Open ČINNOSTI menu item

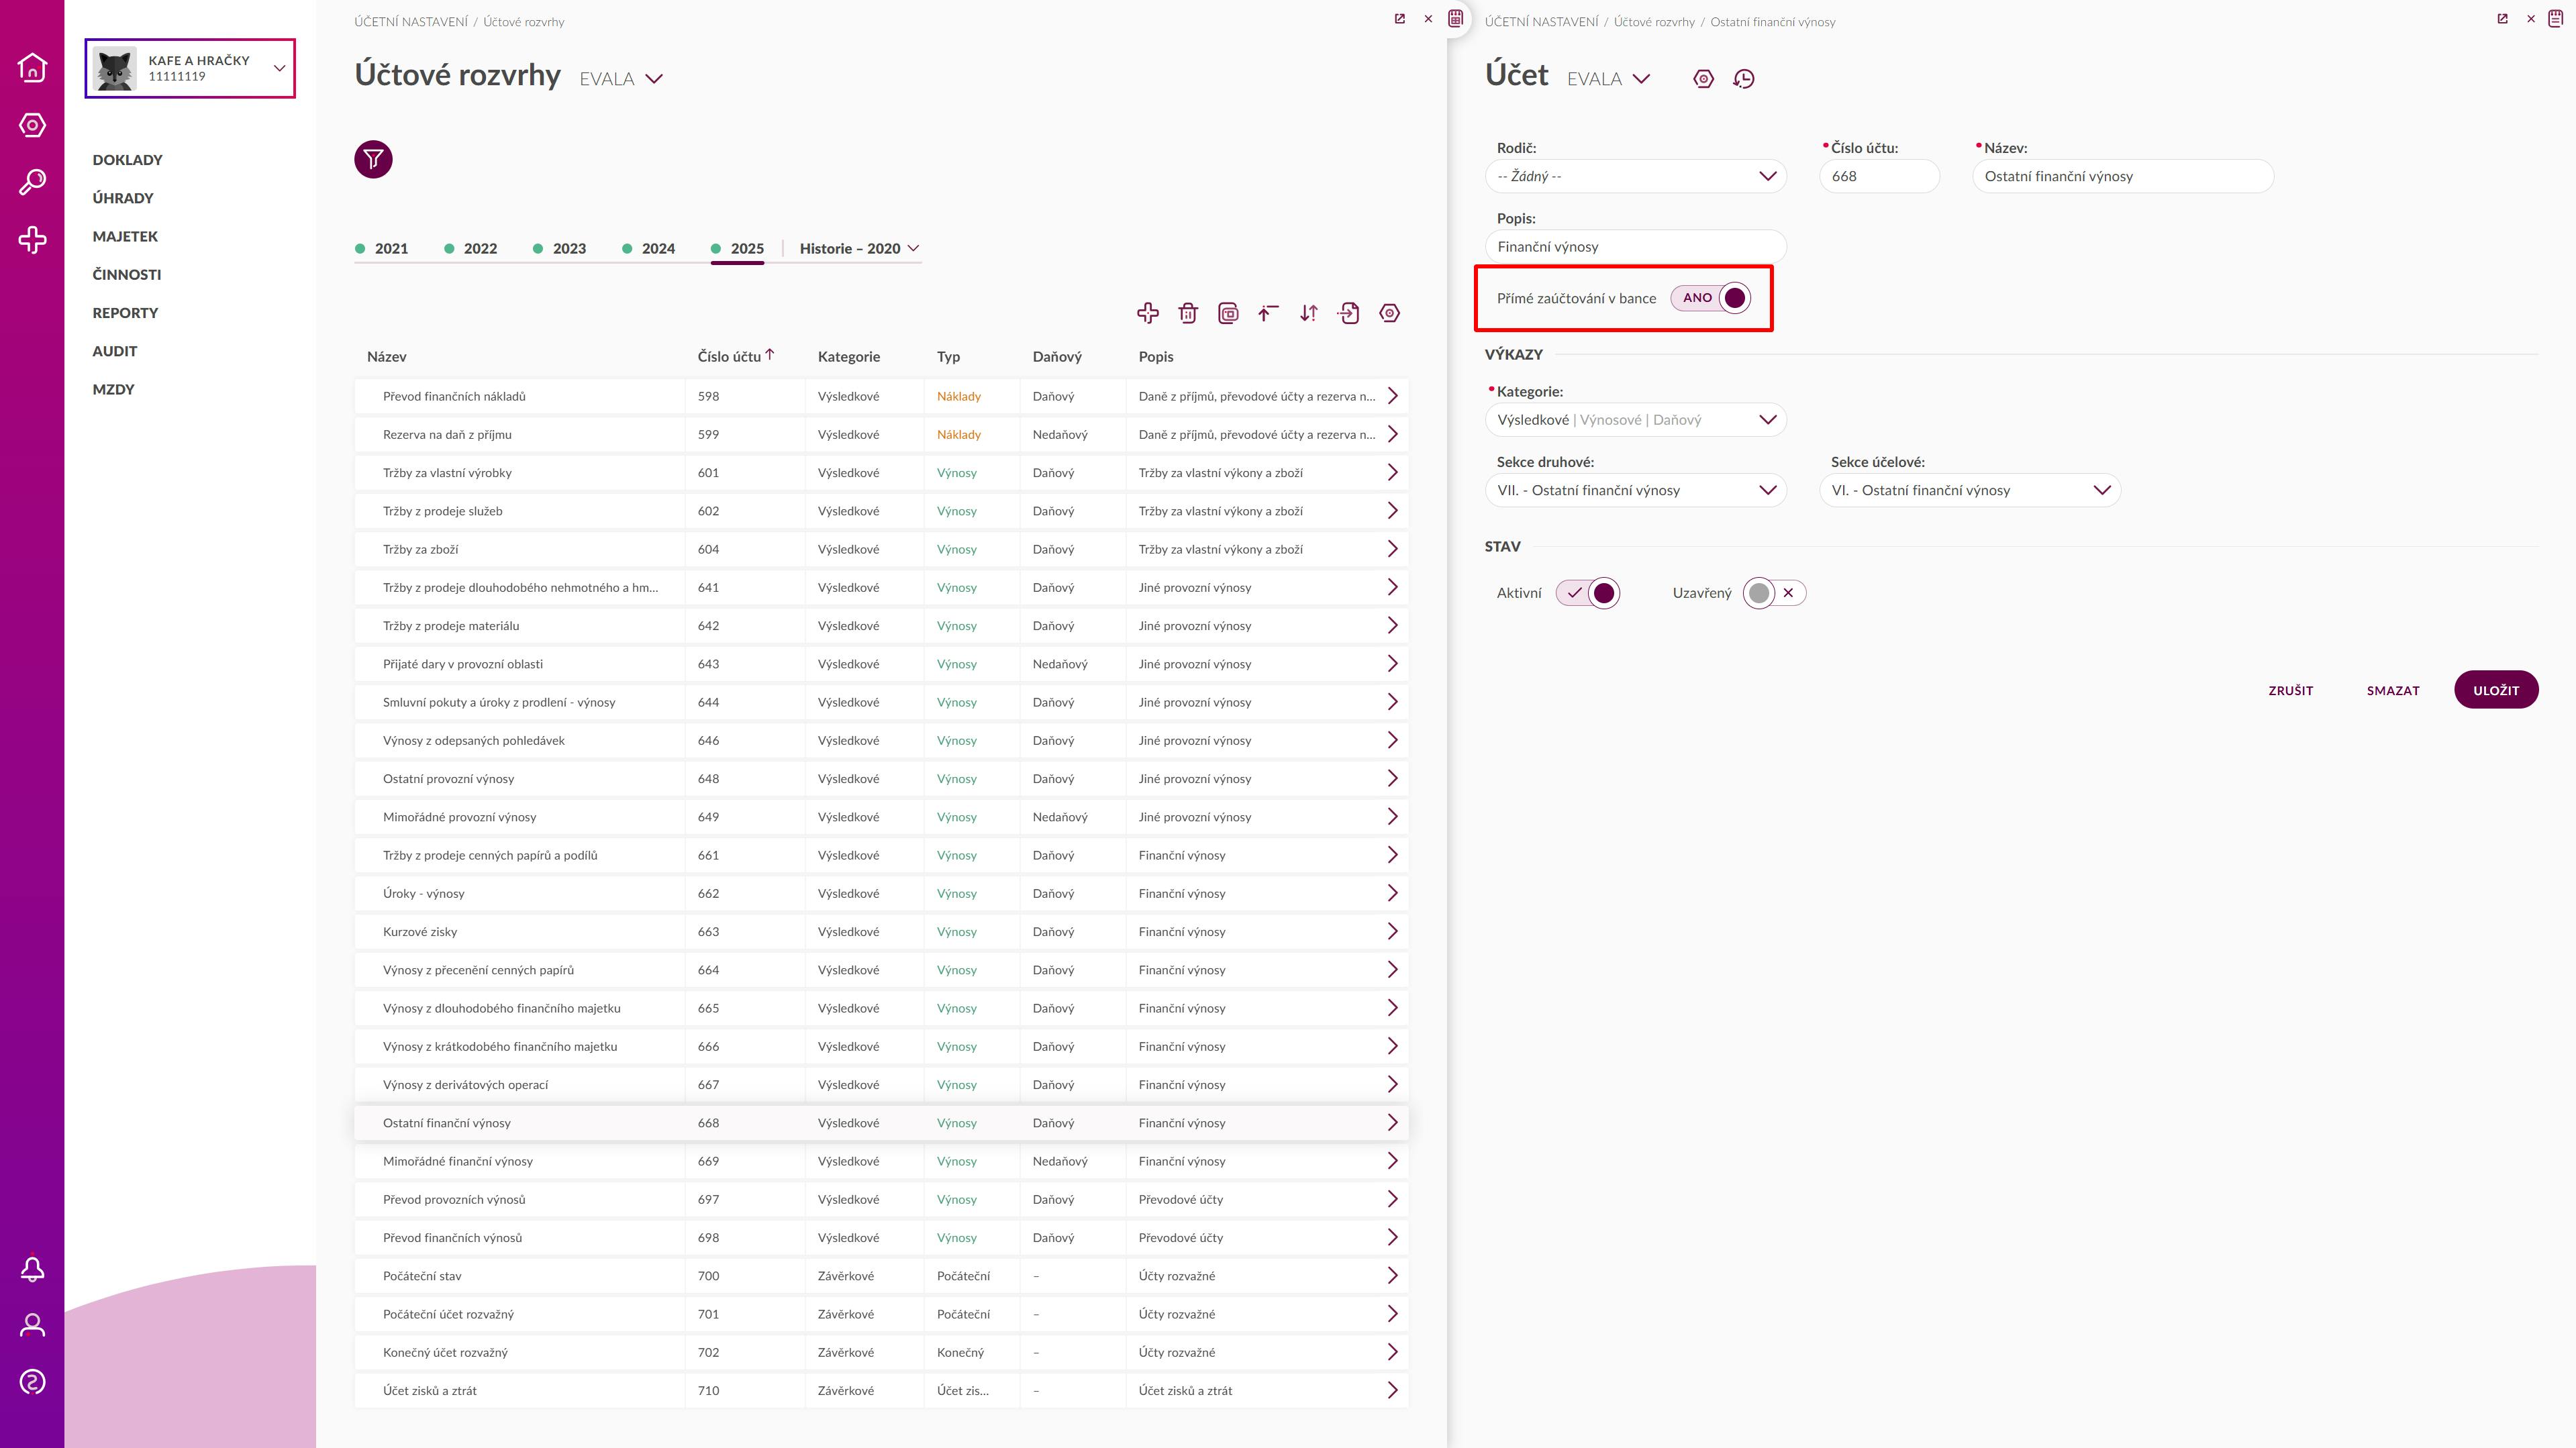pos(127,274)
